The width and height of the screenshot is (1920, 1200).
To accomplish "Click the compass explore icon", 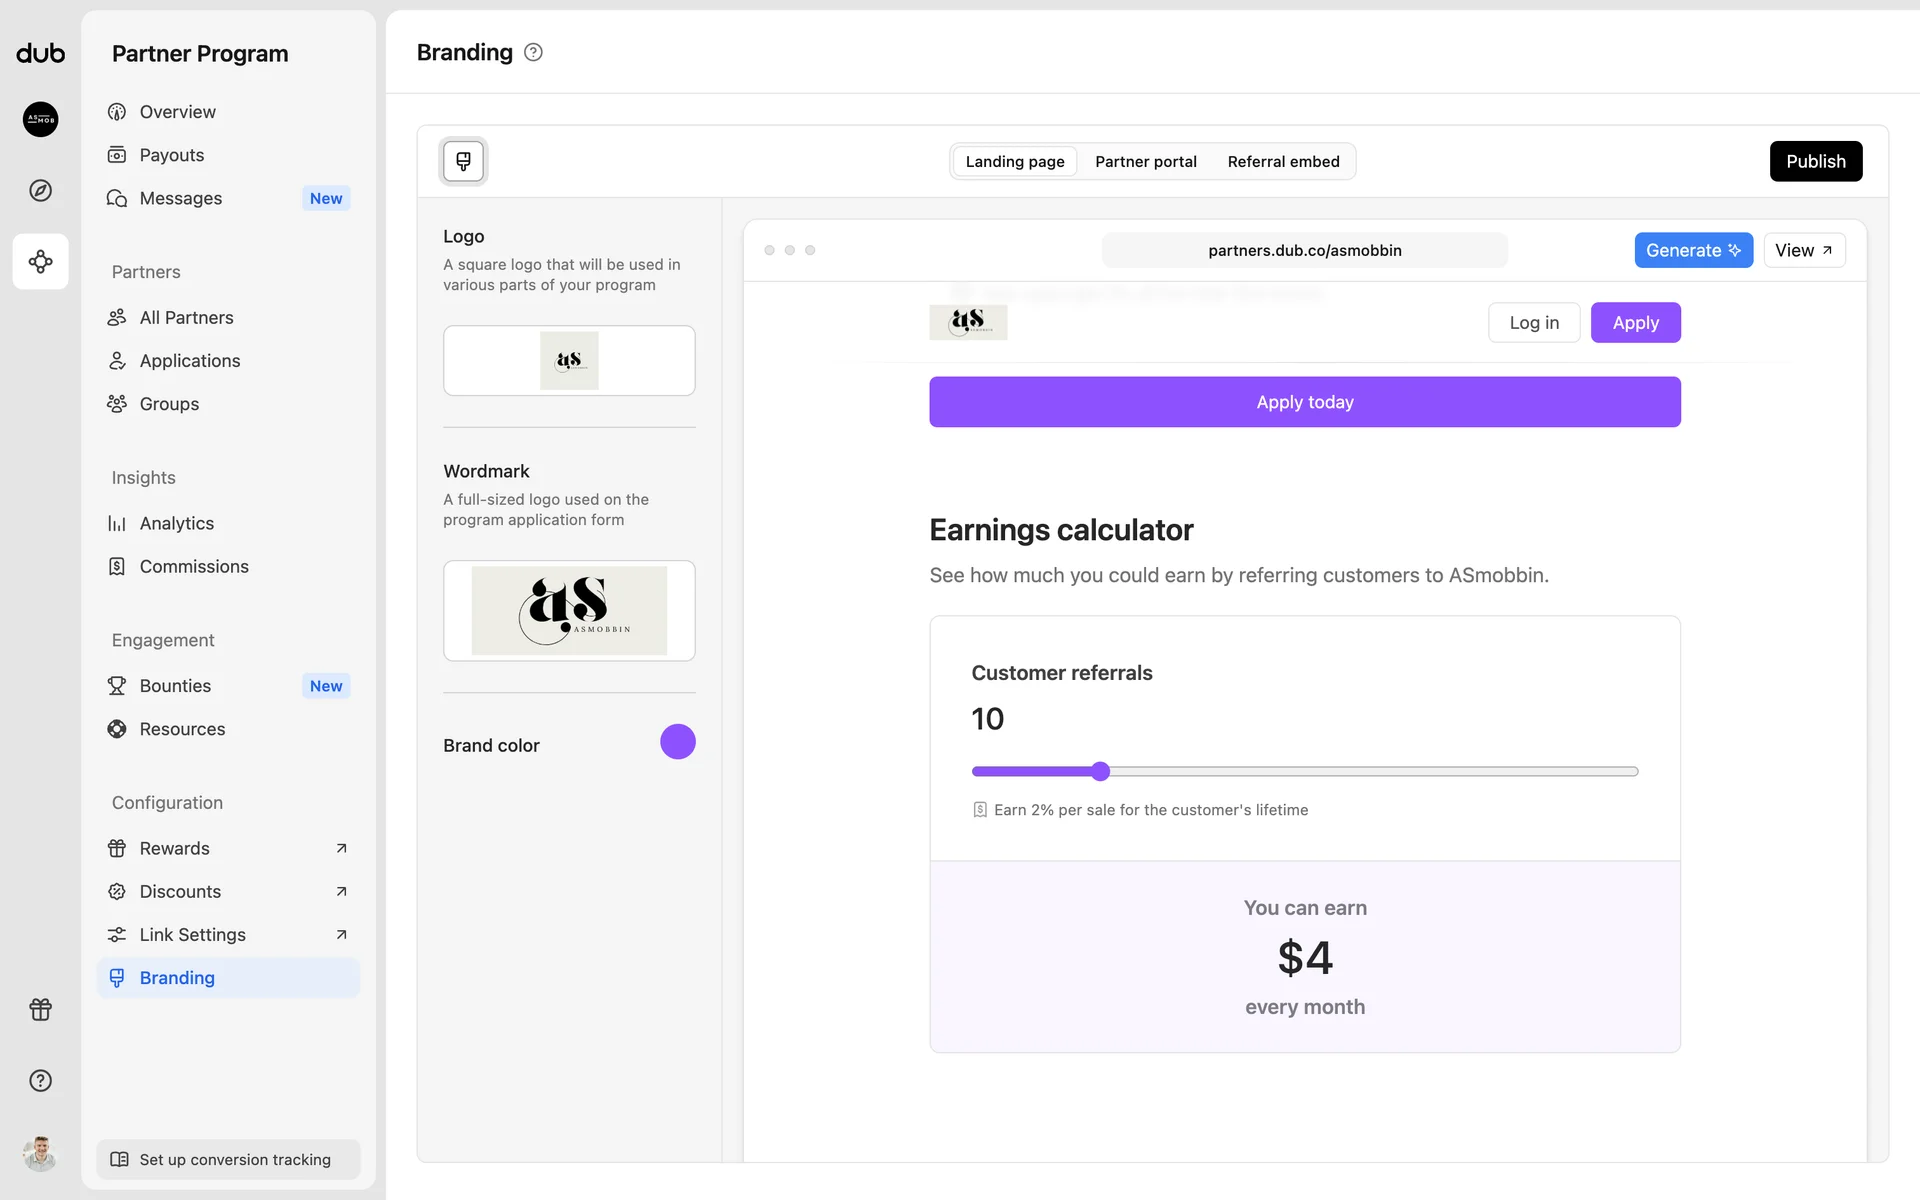I will (40, 190).
